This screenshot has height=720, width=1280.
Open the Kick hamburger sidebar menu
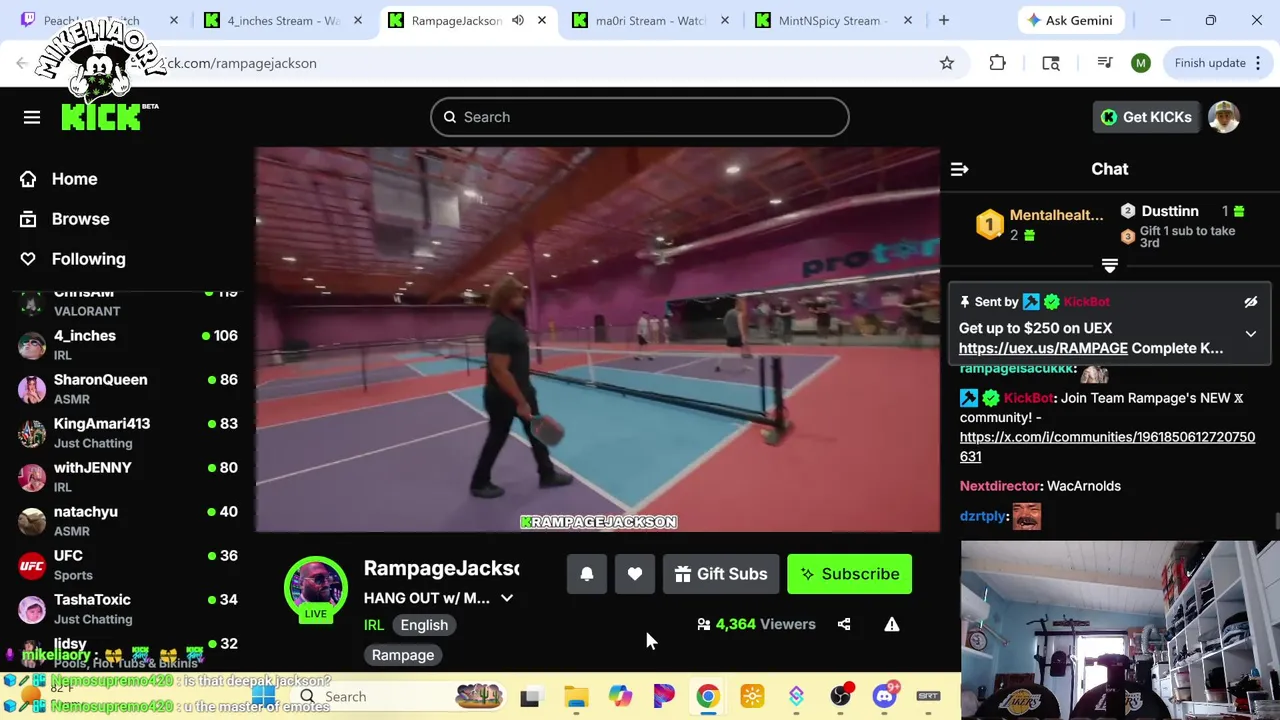[32, 118]
